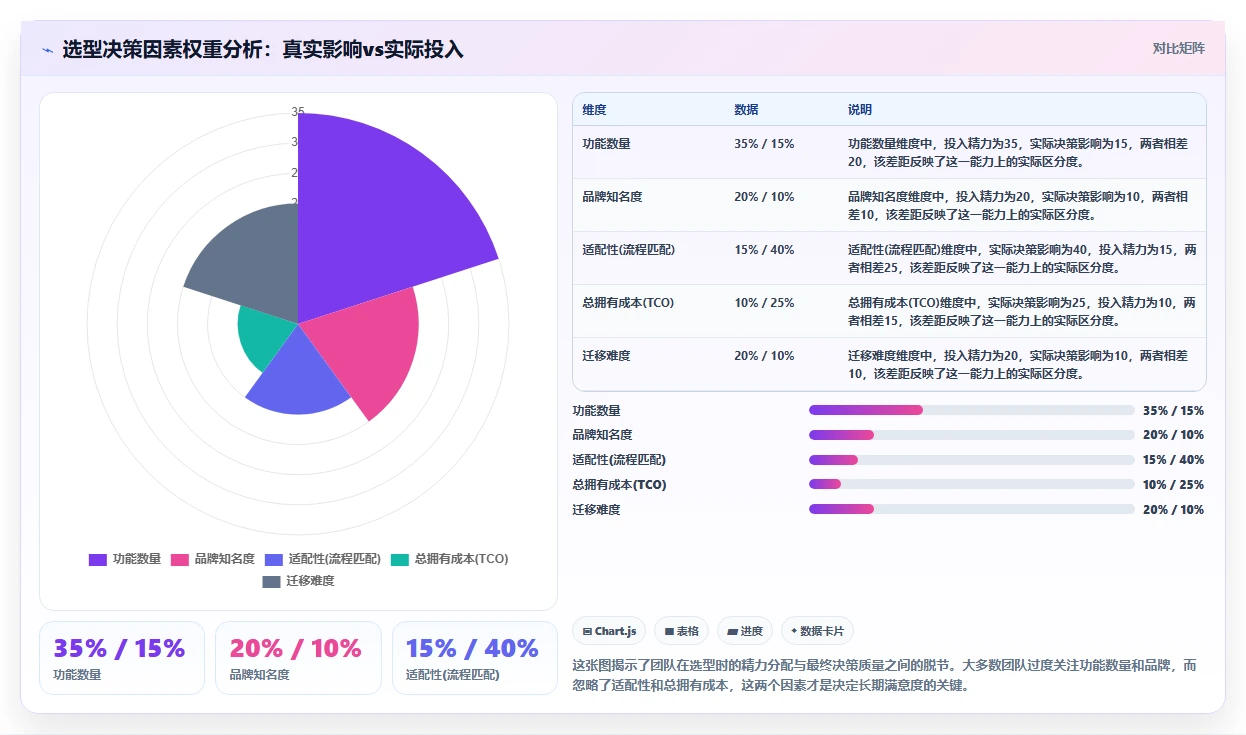Click the summary paragraph below the tags

pos(884,676)
